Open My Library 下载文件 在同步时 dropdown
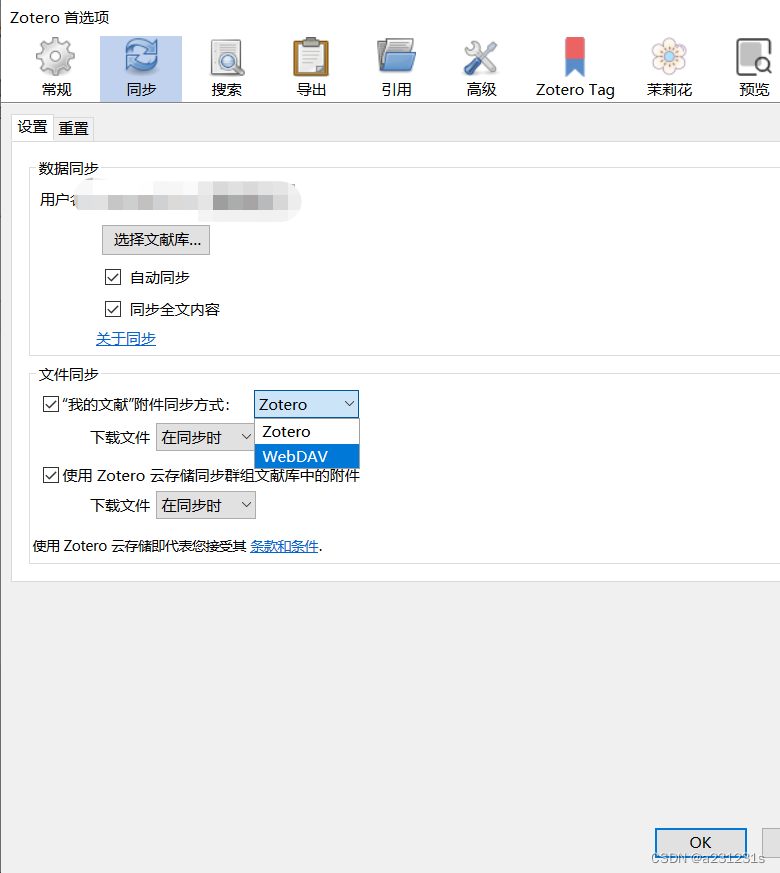 click(205, 437)
